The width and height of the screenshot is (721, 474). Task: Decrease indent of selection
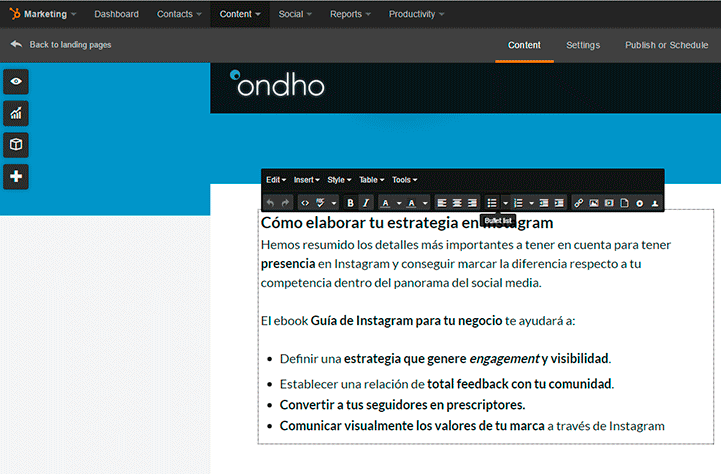click(544, 203)
